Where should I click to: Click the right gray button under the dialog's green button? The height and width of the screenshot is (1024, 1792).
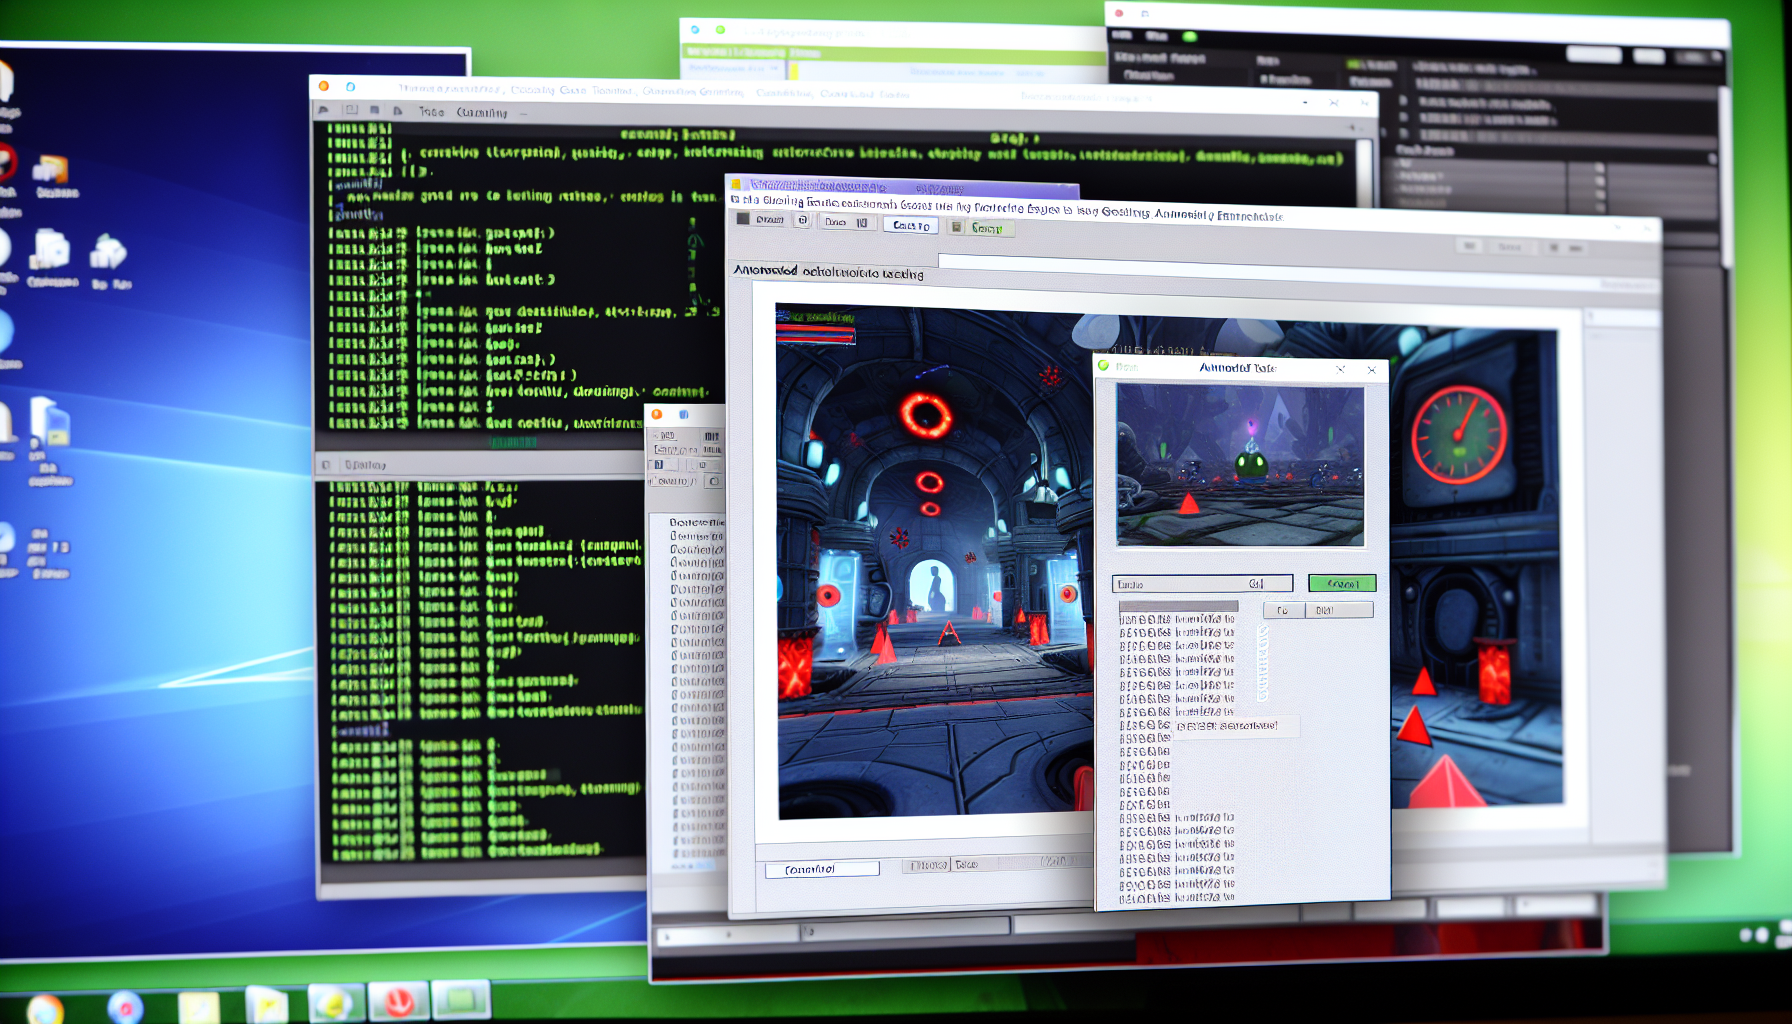pos(1339,610)
